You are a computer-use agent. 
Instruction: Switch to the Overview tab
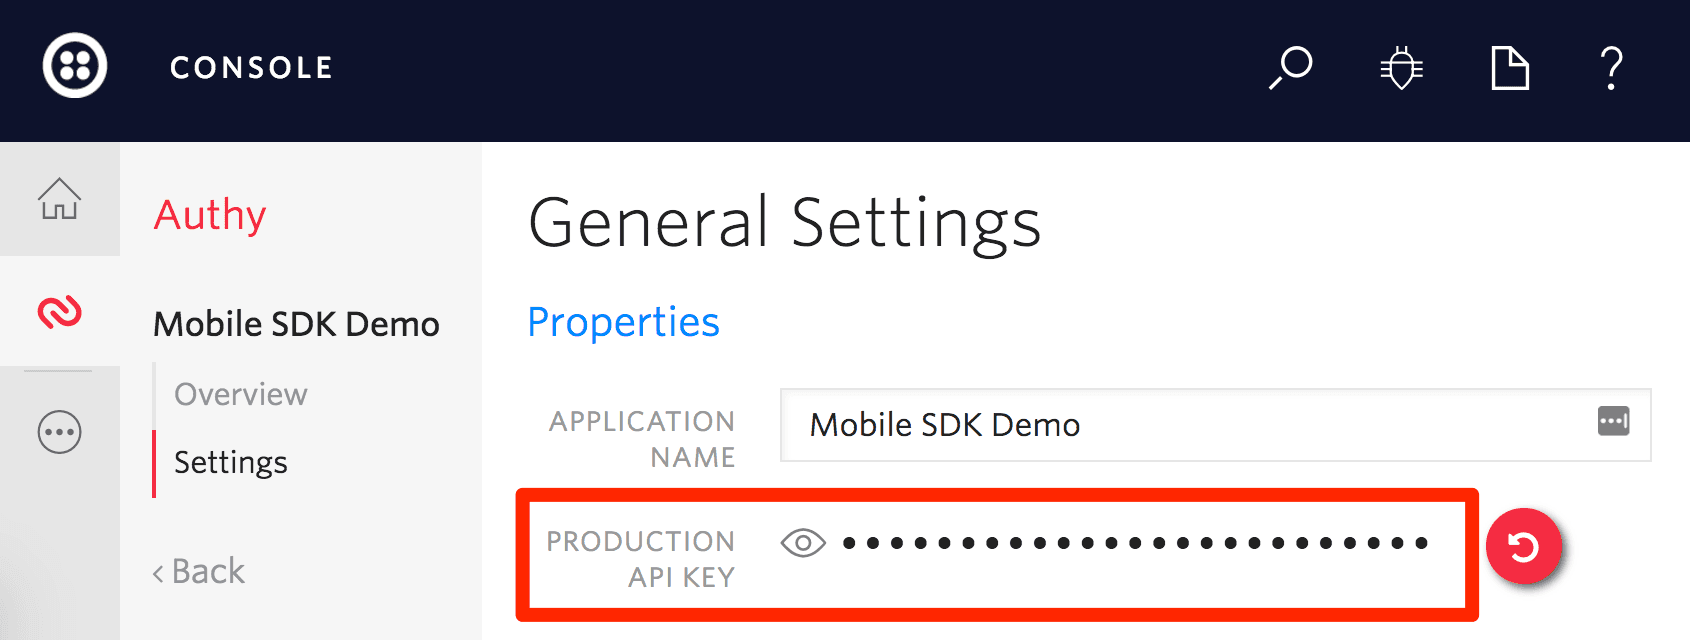(239, 393)
